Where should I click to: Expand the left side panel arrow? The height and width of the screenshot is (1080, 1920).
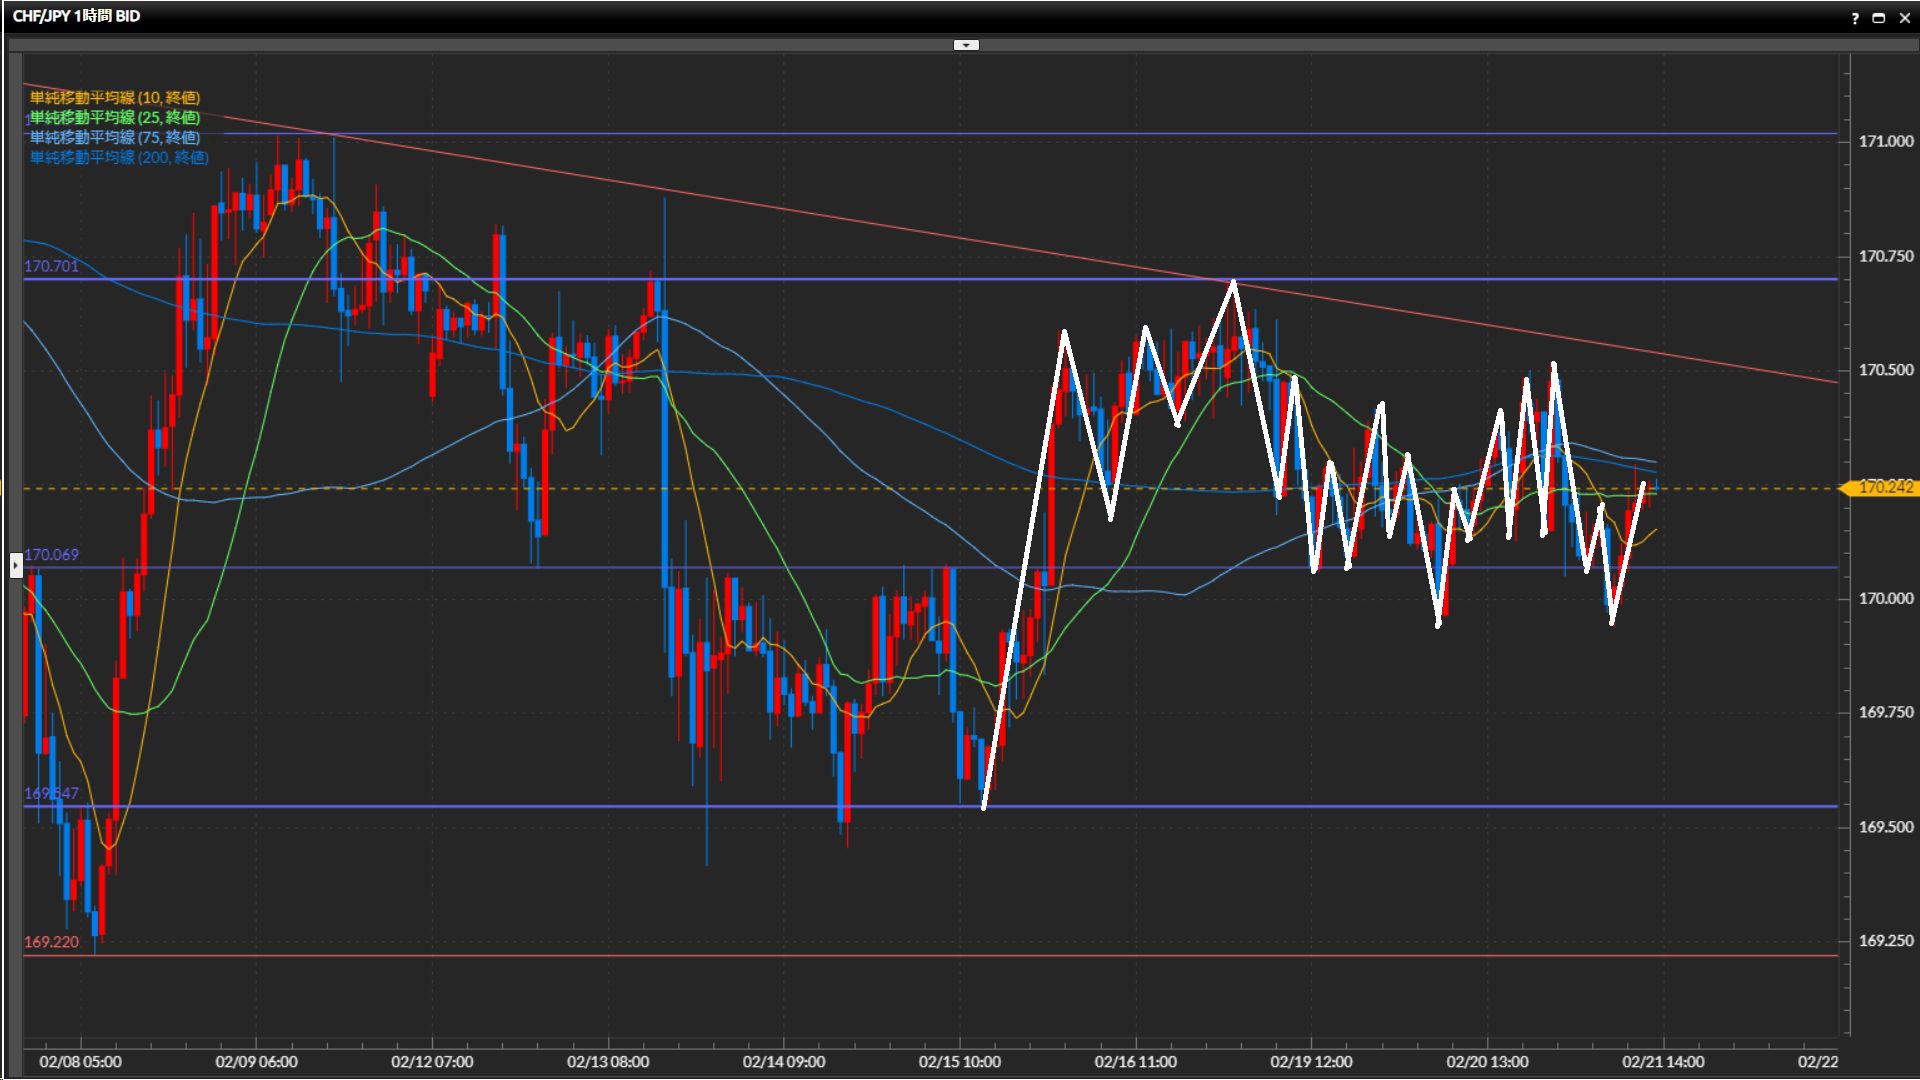tap(16, 566)
